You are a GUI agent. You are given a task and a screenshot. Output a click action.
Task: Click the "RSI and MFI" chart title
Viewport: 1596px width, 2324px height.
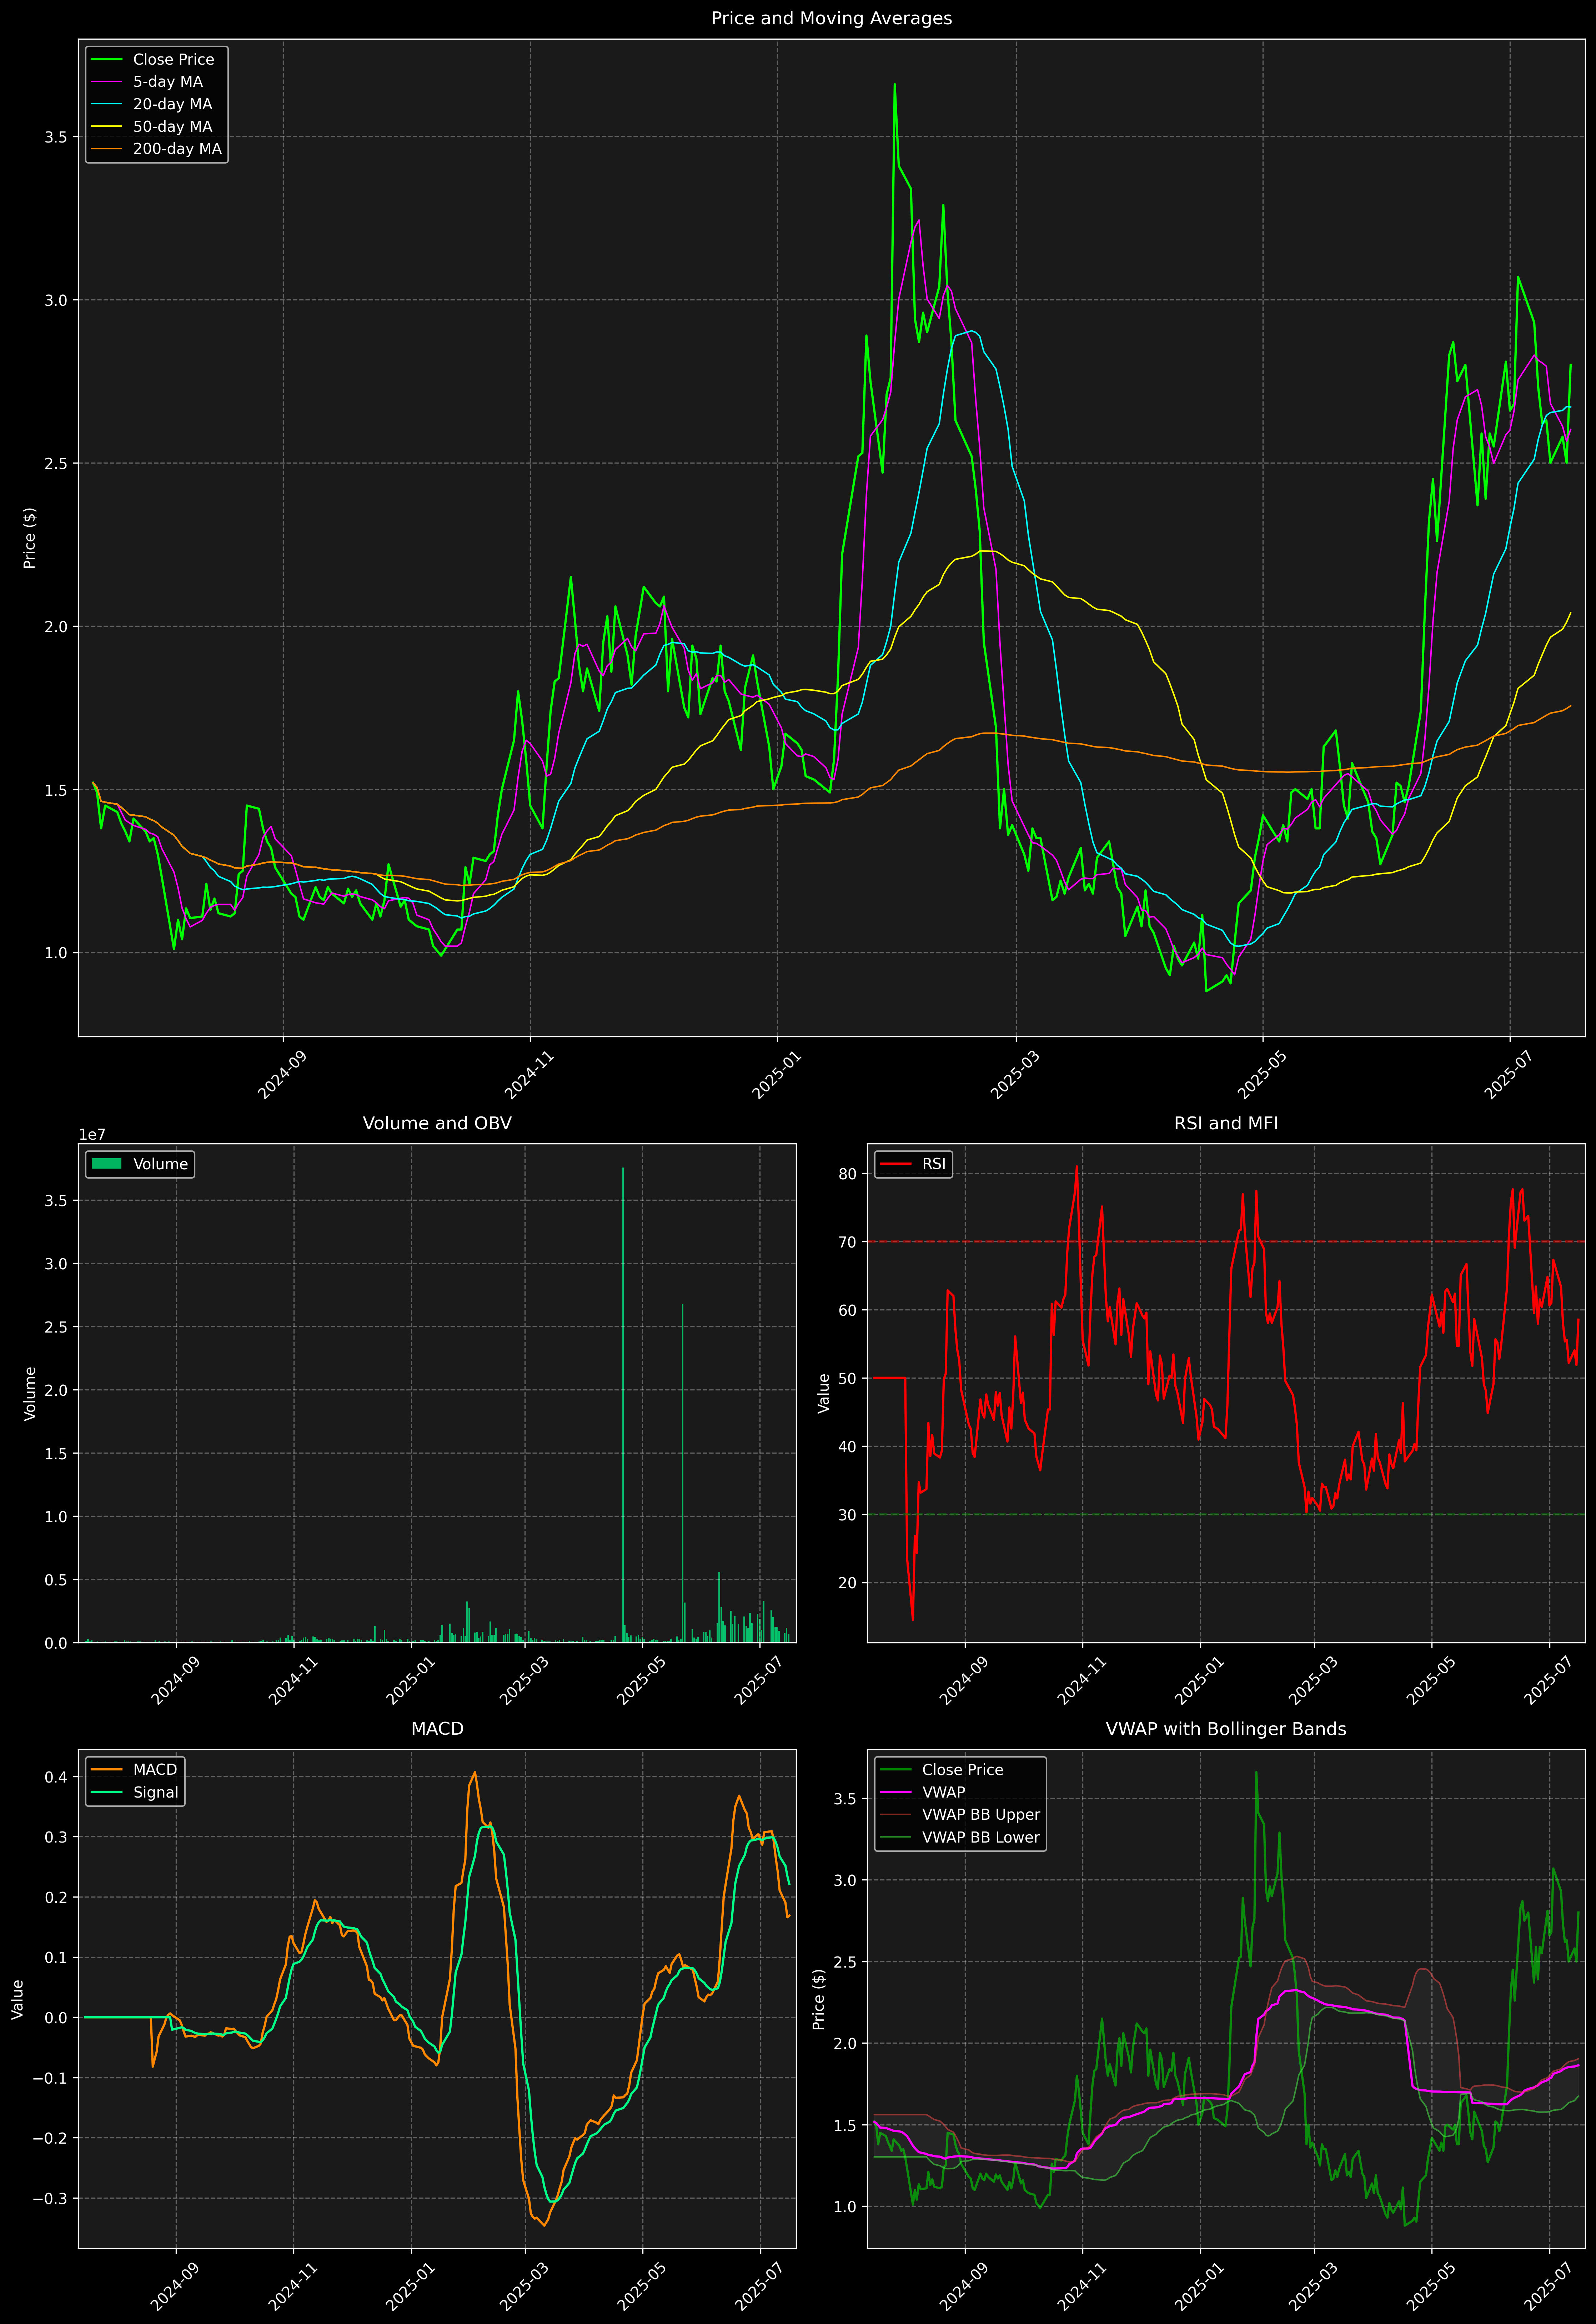(1226, 1123)
